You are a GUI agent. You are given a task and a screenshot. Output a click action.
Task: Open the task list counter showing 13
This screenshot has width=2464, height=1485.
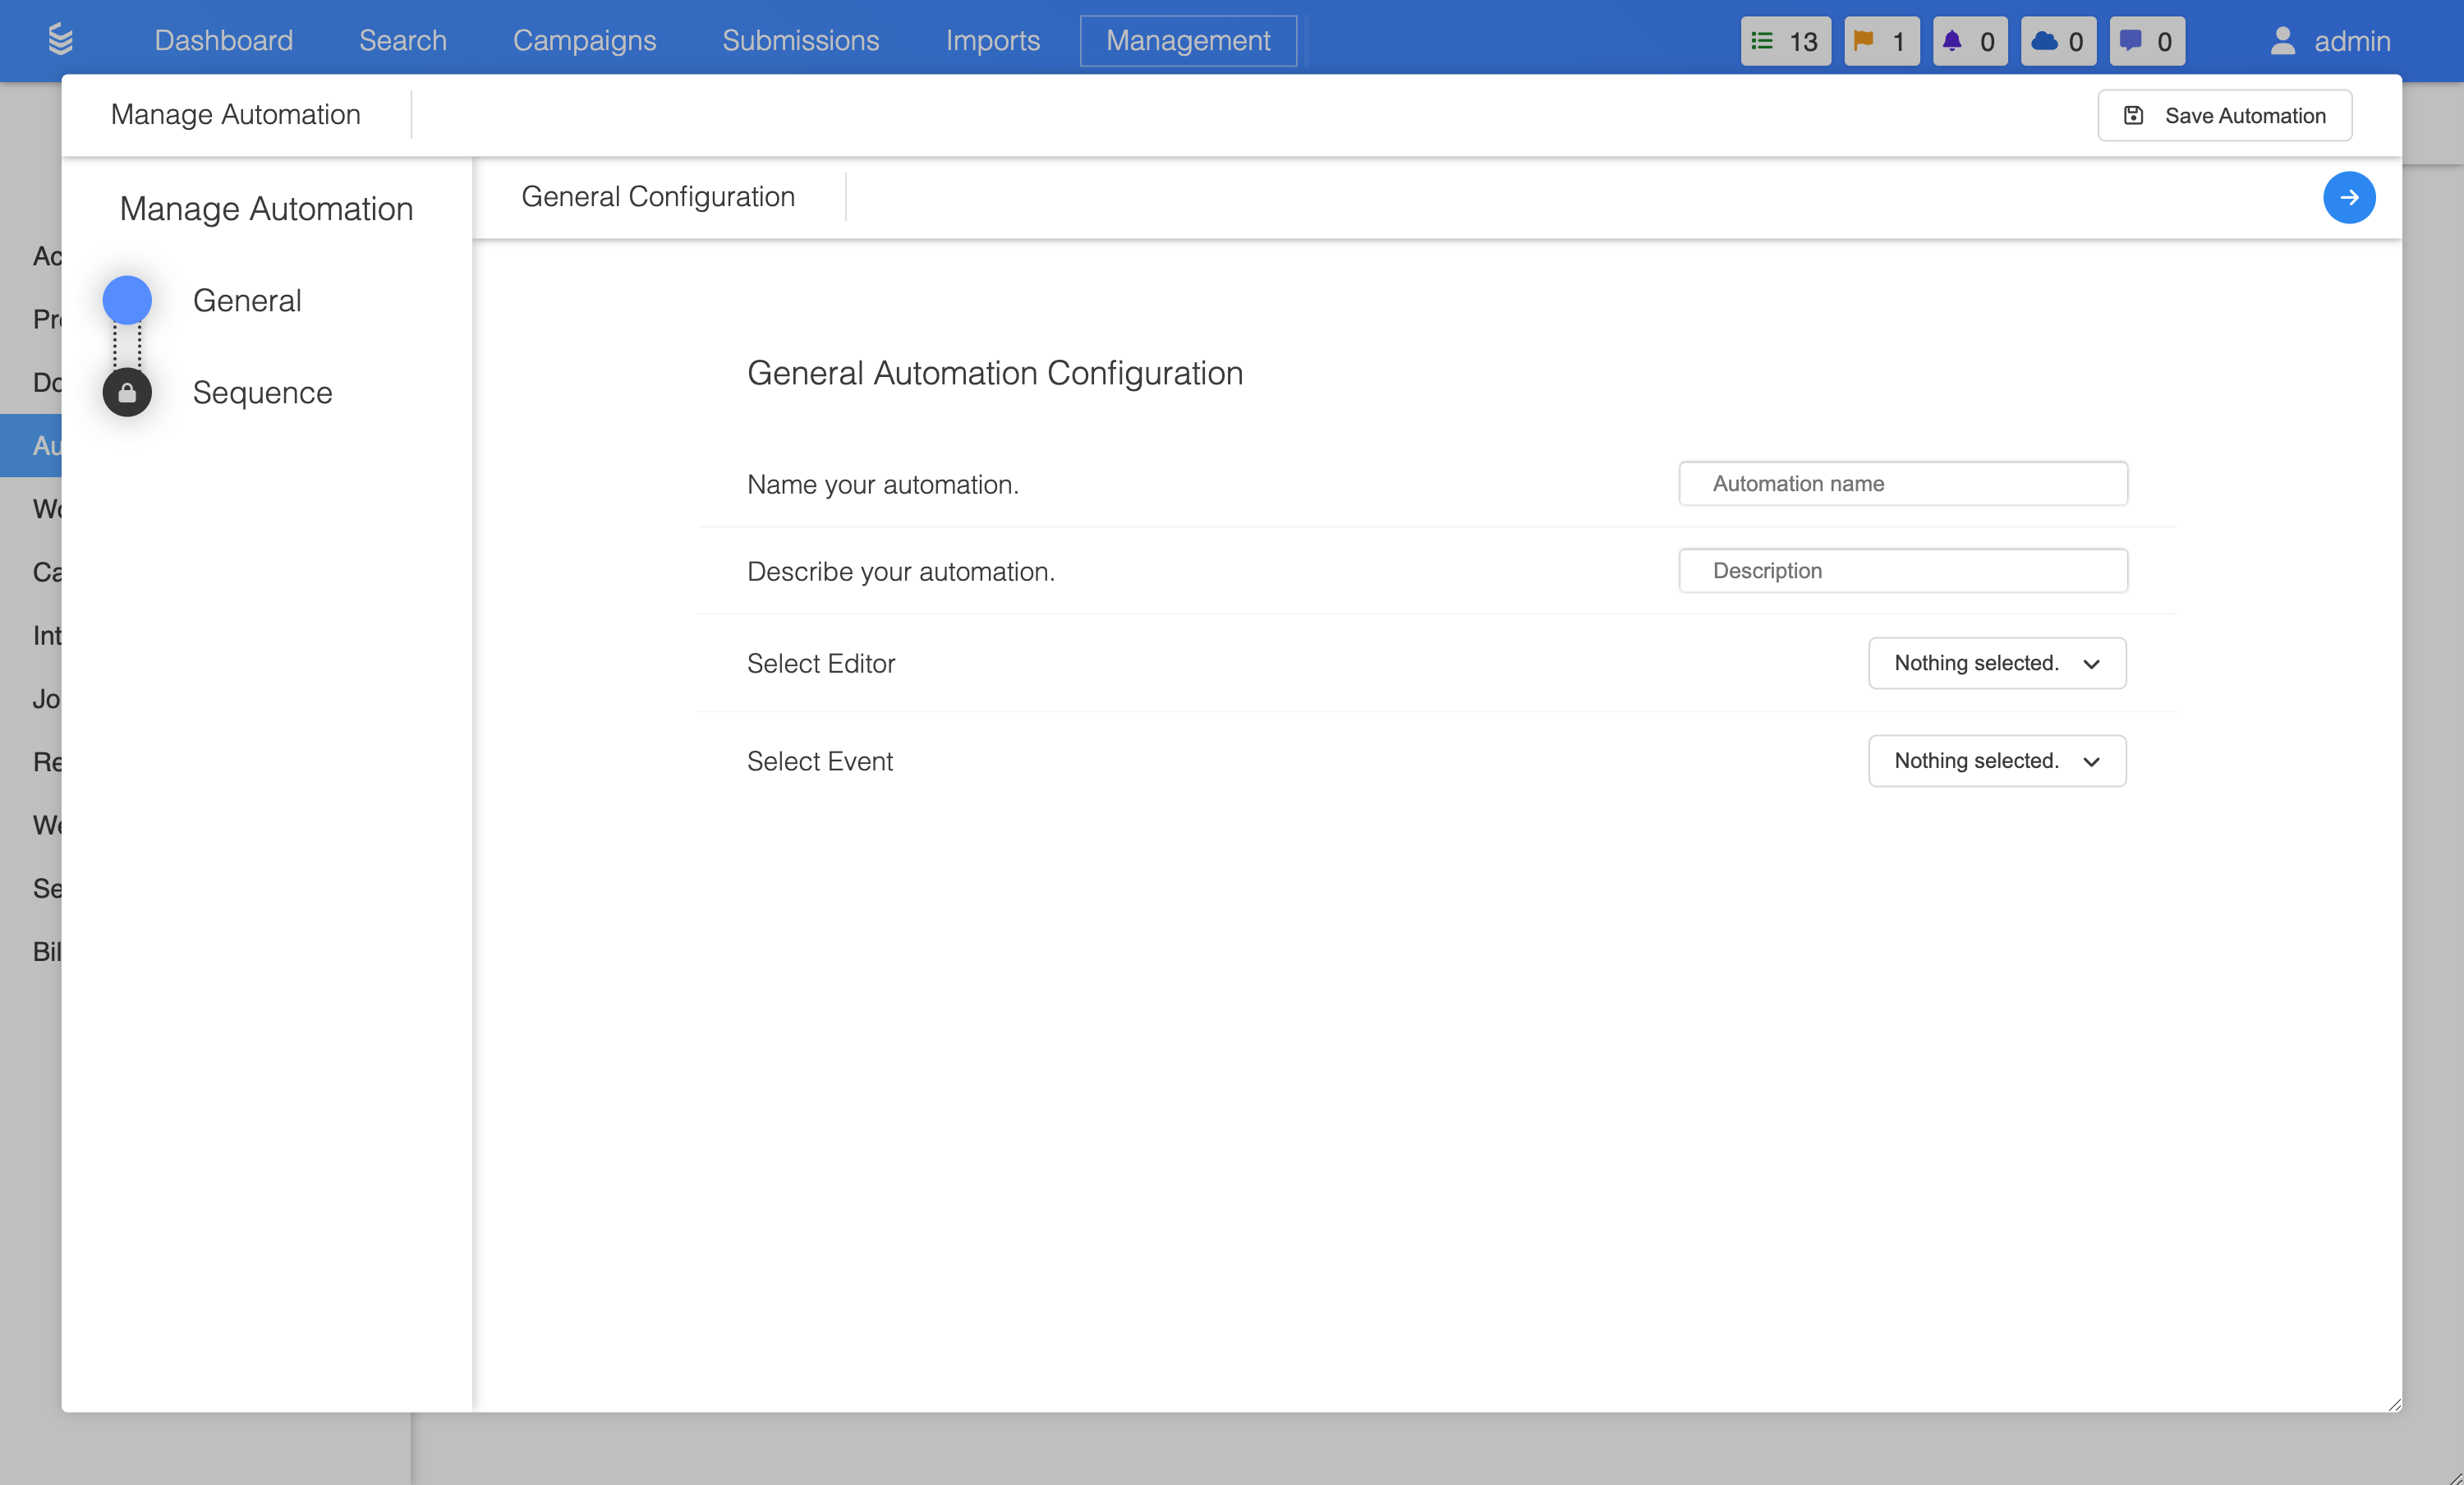coord(1785,41)
